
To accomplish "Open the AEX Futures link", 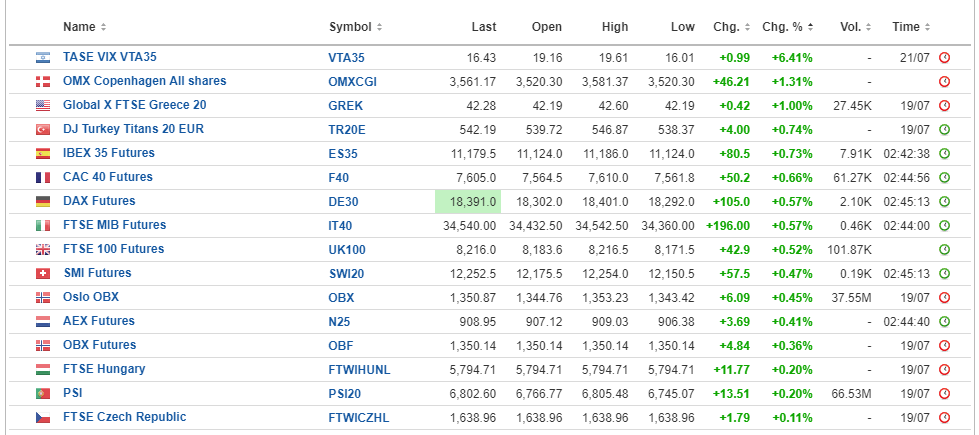I will (x=99, y=321).
